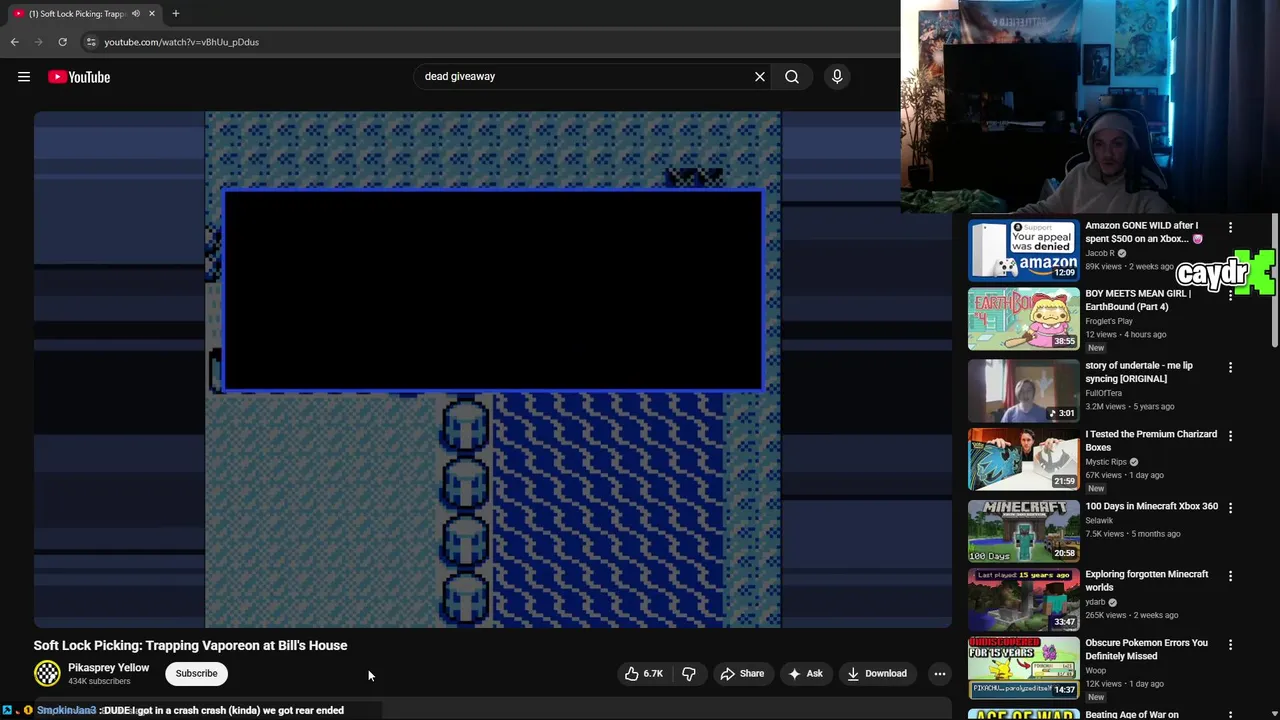Open the Share dialog
This screenshot has width=1280, height=720.
(742, 674)
